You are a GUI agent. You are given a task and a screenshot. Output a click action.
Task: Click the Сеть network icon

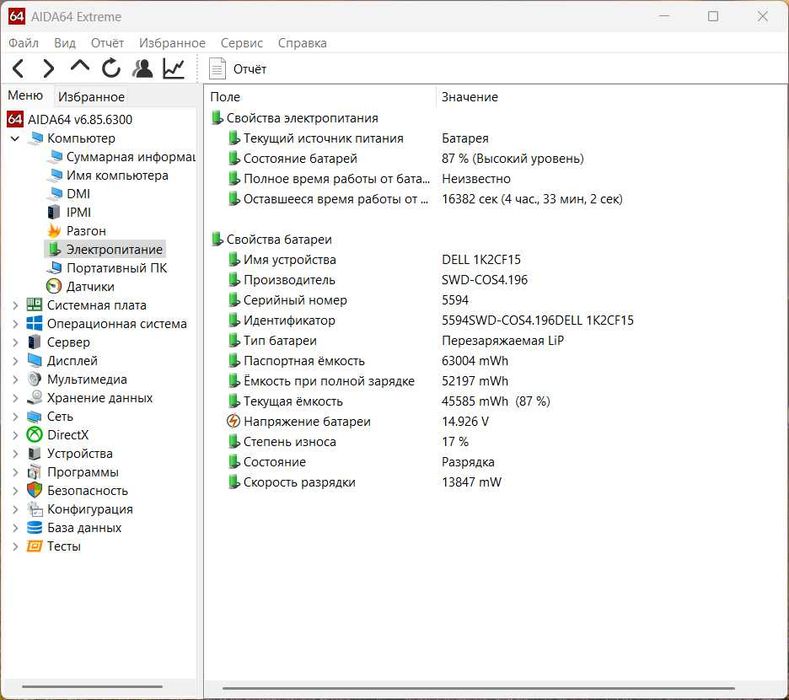coord(34,417)
